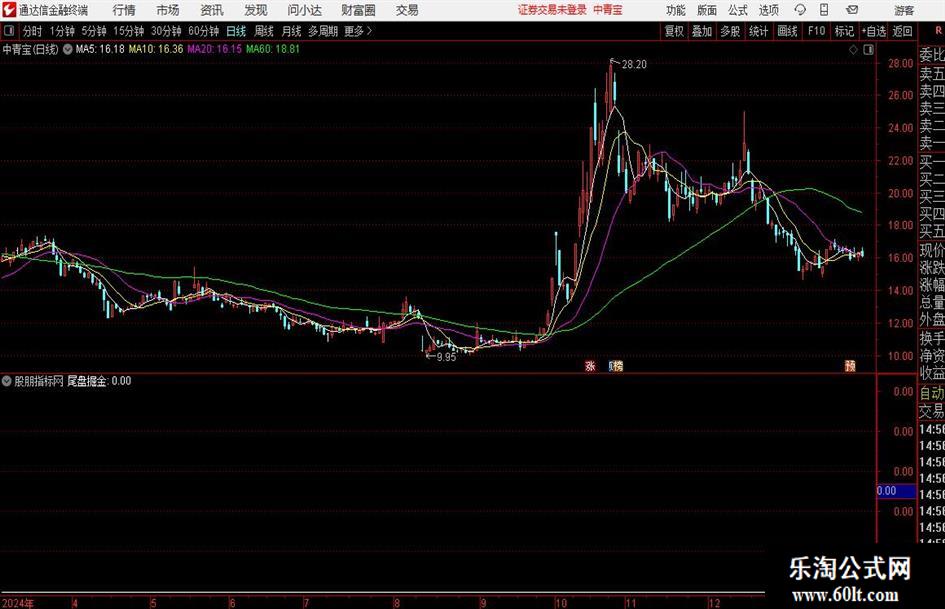Open the F10 company info button
The image size is (945, 609).
click(816, 31)
